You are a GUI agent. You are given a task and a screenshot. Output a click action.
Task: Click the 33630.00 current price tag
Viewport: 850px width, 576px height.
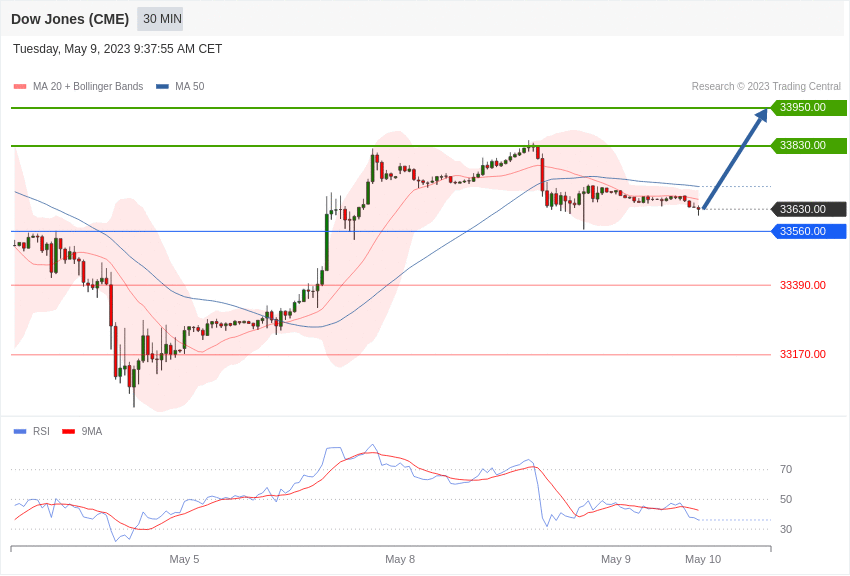tap(808, 209)
